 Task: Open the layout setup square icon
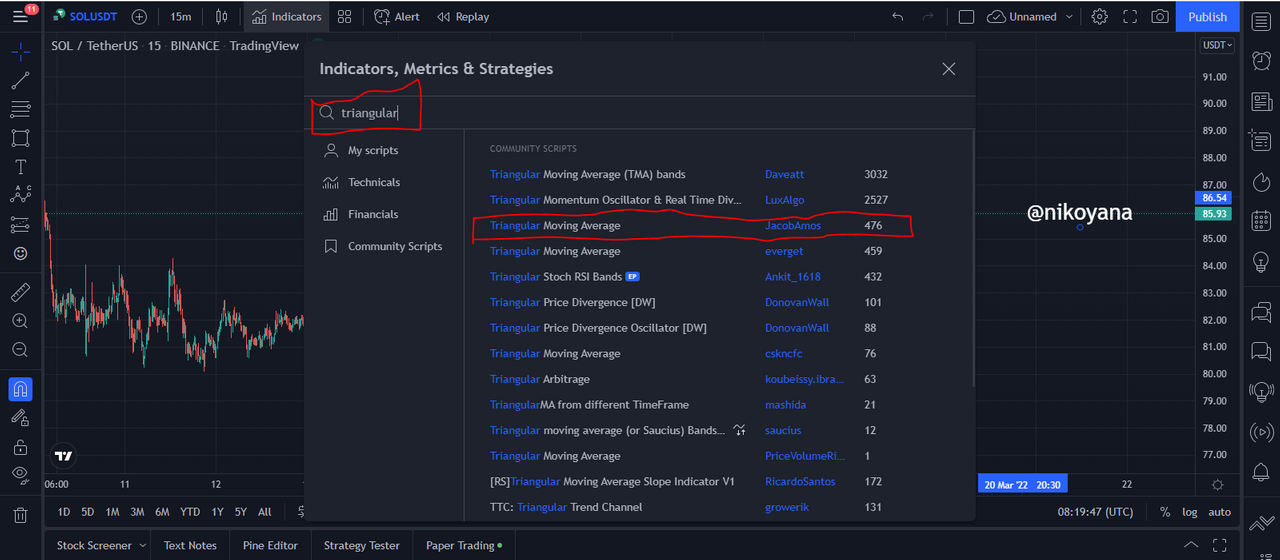[x=966, y=17]
